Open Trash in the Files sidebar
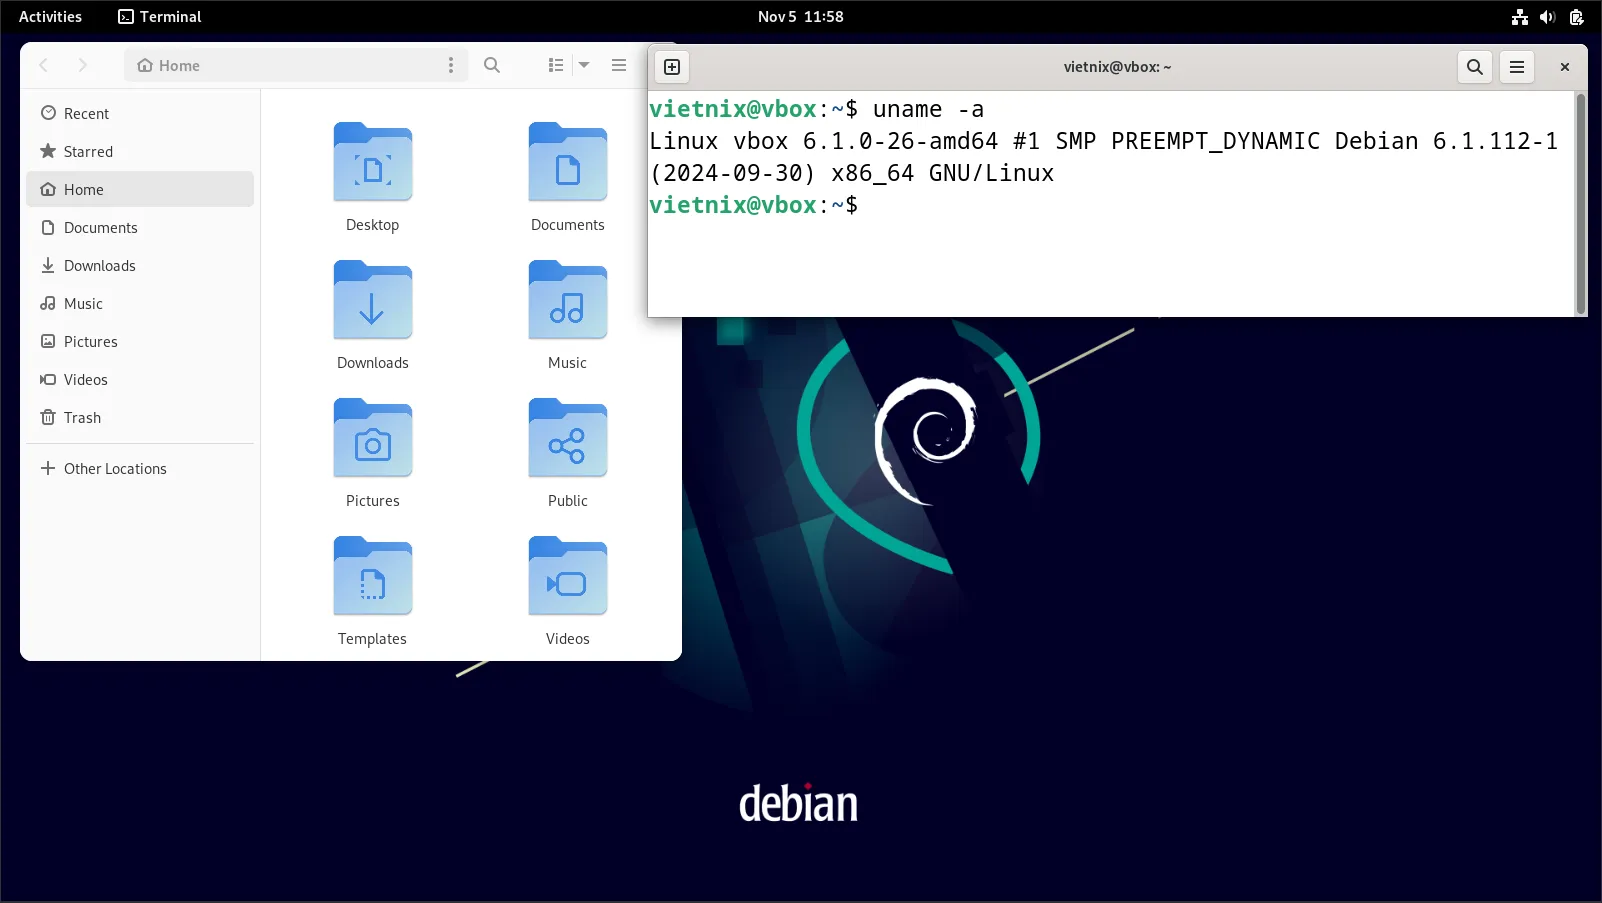The height and width of the screenshot is (903, 1602). [x=140, y=417]
